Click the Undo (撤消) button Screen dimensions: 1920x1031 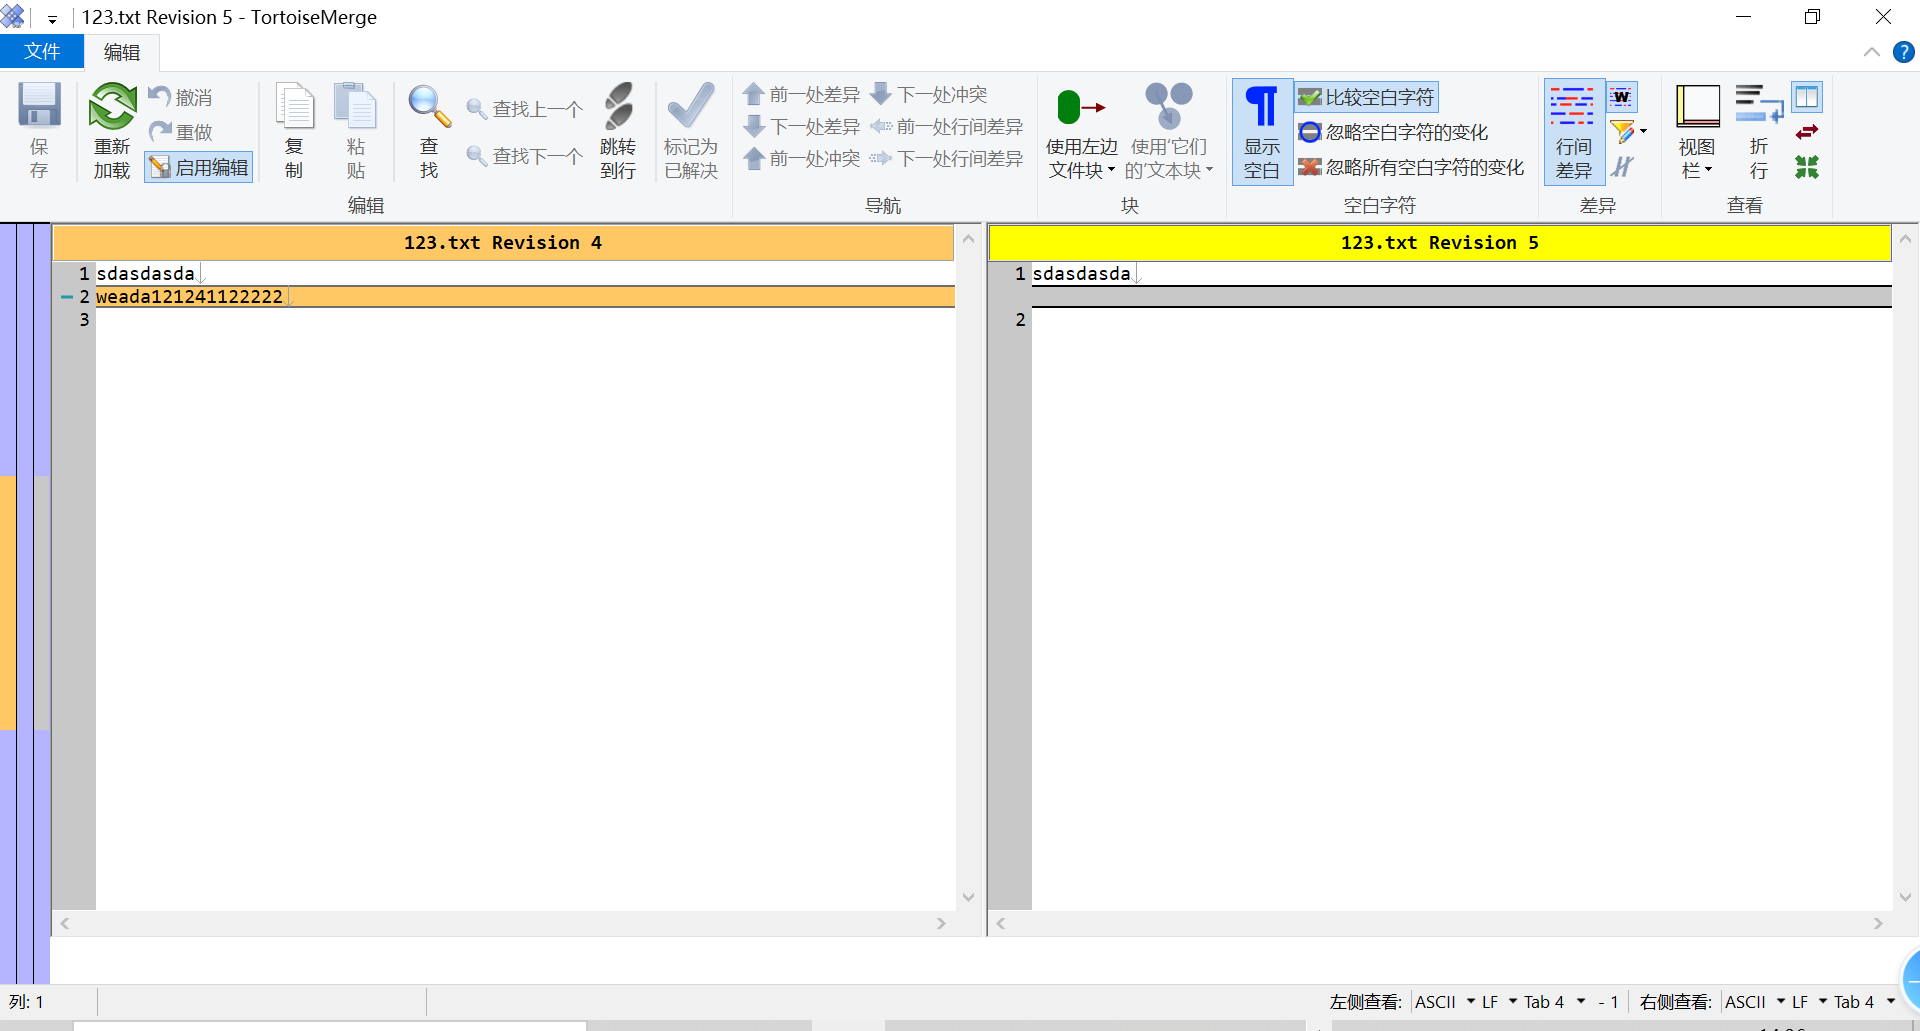[181, 97]
